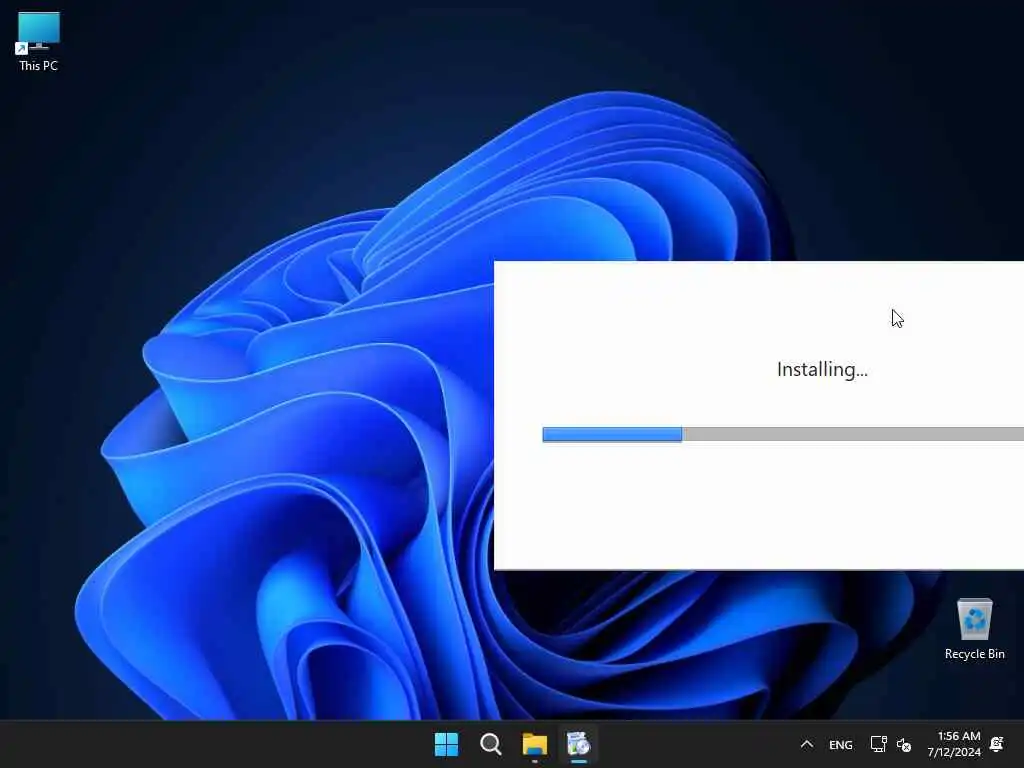Open the This PC desktop shortcut
This screenshot has height=768, width=1024.
(x=39, y=41)
